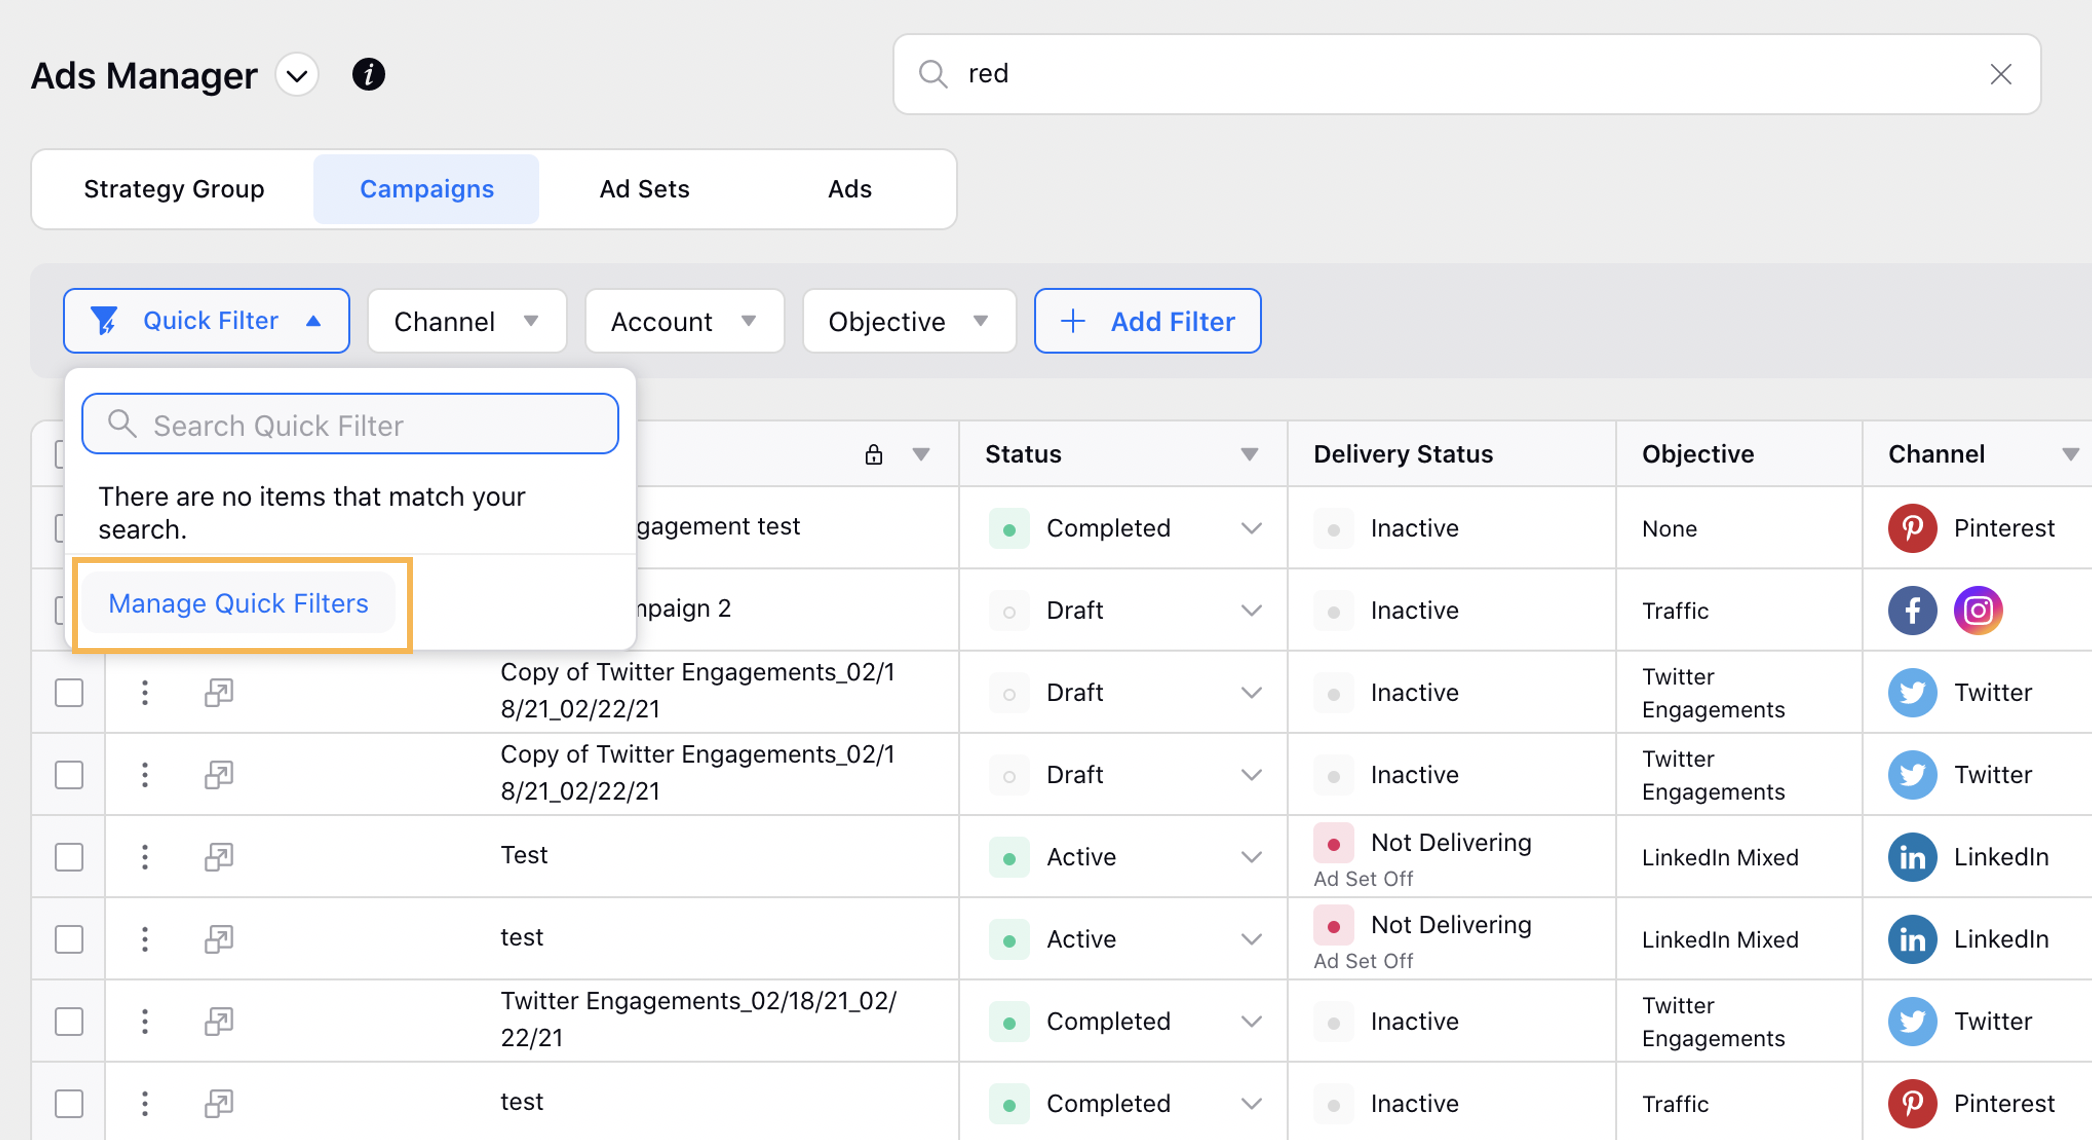Open the Objective filter dropdown
This screenshot has width=2092, height=1140.
[x=909, y=321]
